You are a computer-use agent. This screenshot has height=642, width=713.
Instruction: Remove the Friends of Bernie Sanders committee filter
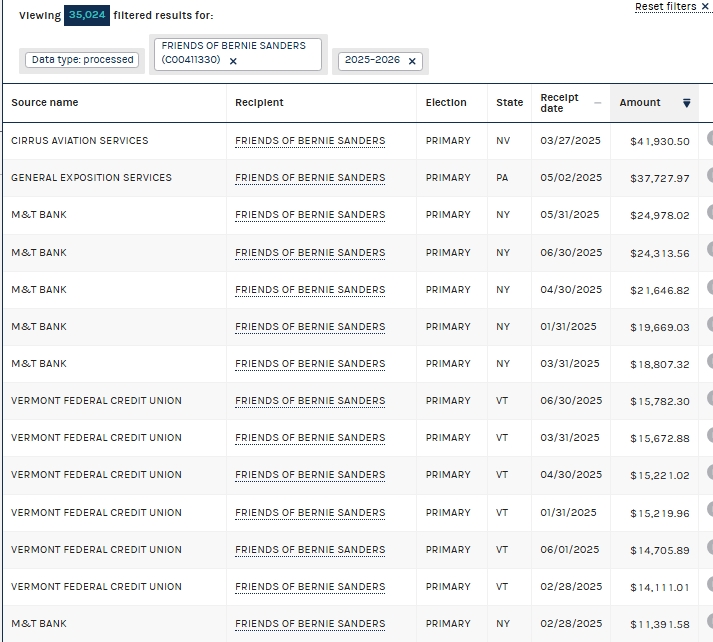click(233, 61)
